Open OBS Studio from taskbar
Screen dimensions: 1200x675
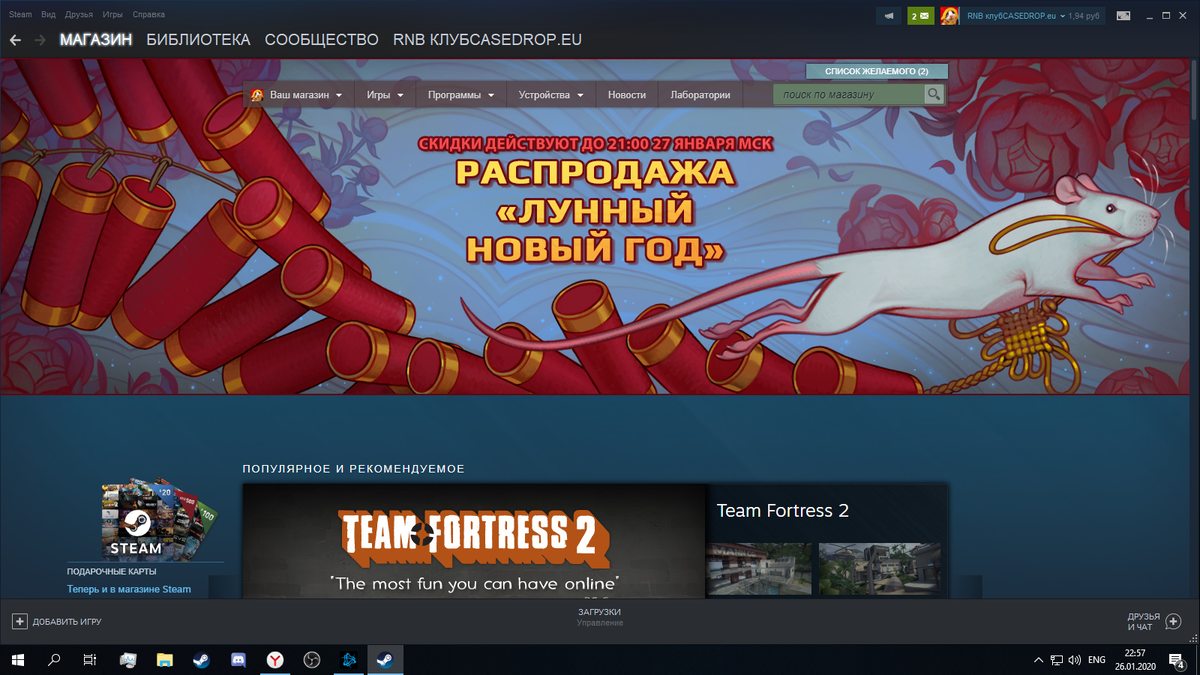pyautogui.click(x=311, y=660)
